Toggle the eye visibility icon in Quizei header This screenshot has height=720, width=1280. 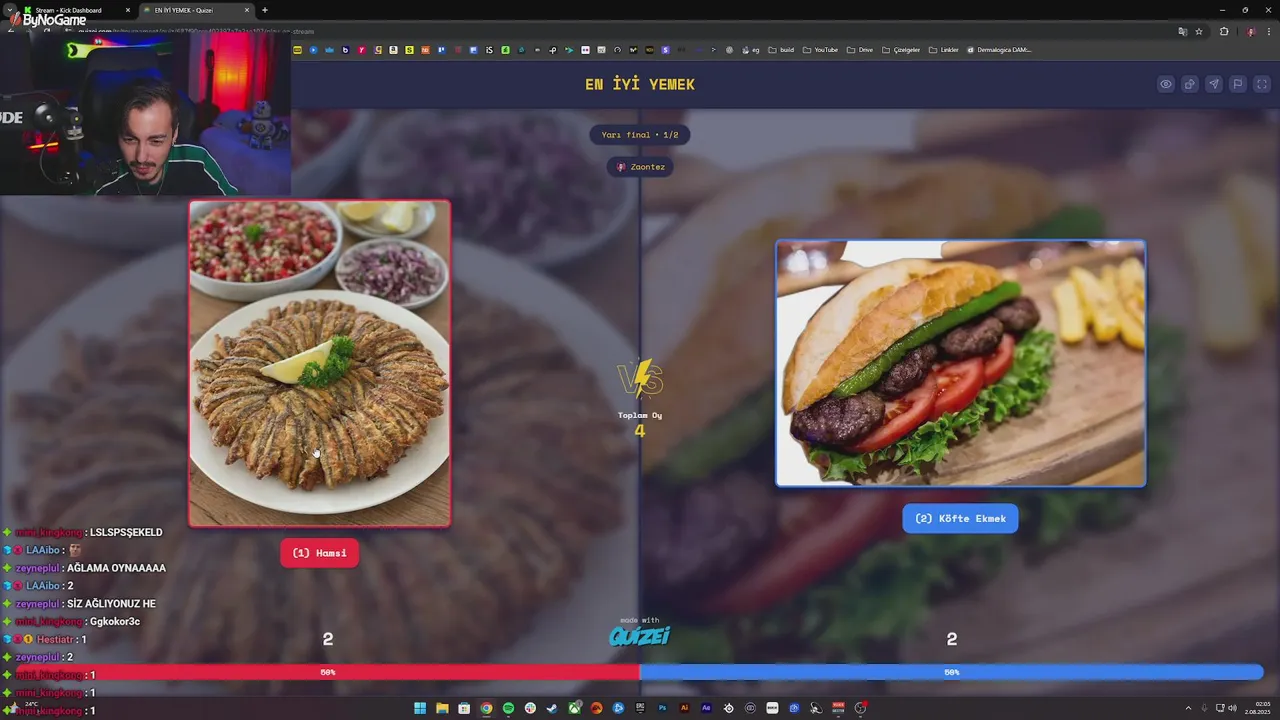pyautogui.click(x=1165, y=84)
